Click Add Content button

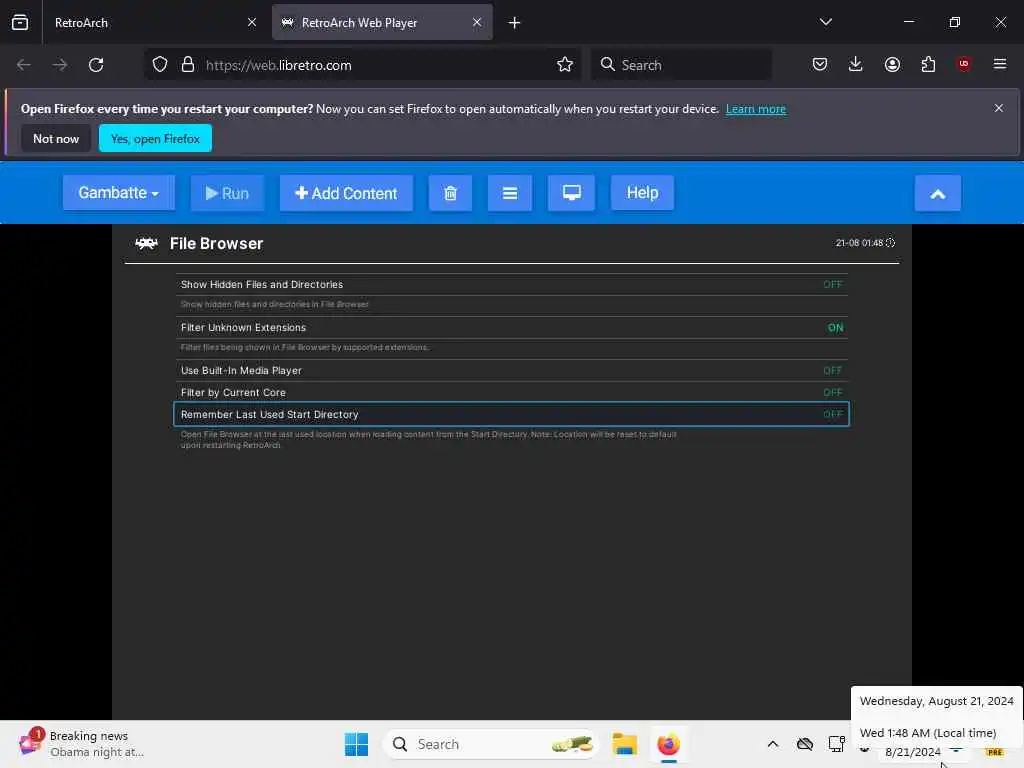(346, 193)
